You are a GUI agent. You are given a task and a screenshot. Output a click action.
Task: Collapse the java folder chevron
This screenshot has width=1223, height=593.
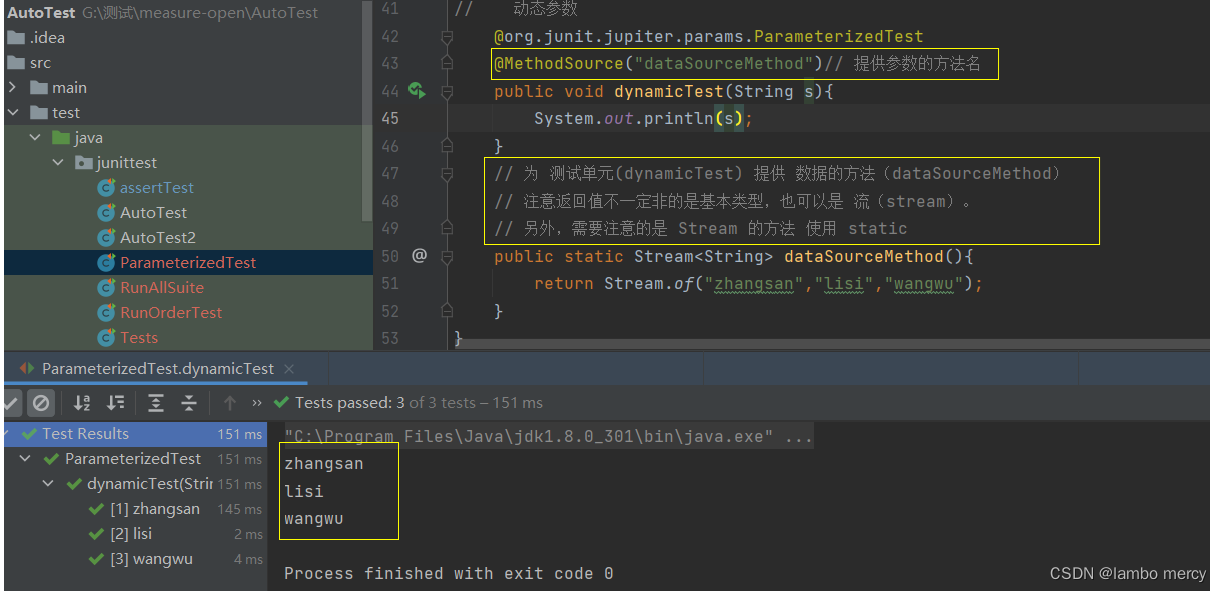(x=35, y=138)
